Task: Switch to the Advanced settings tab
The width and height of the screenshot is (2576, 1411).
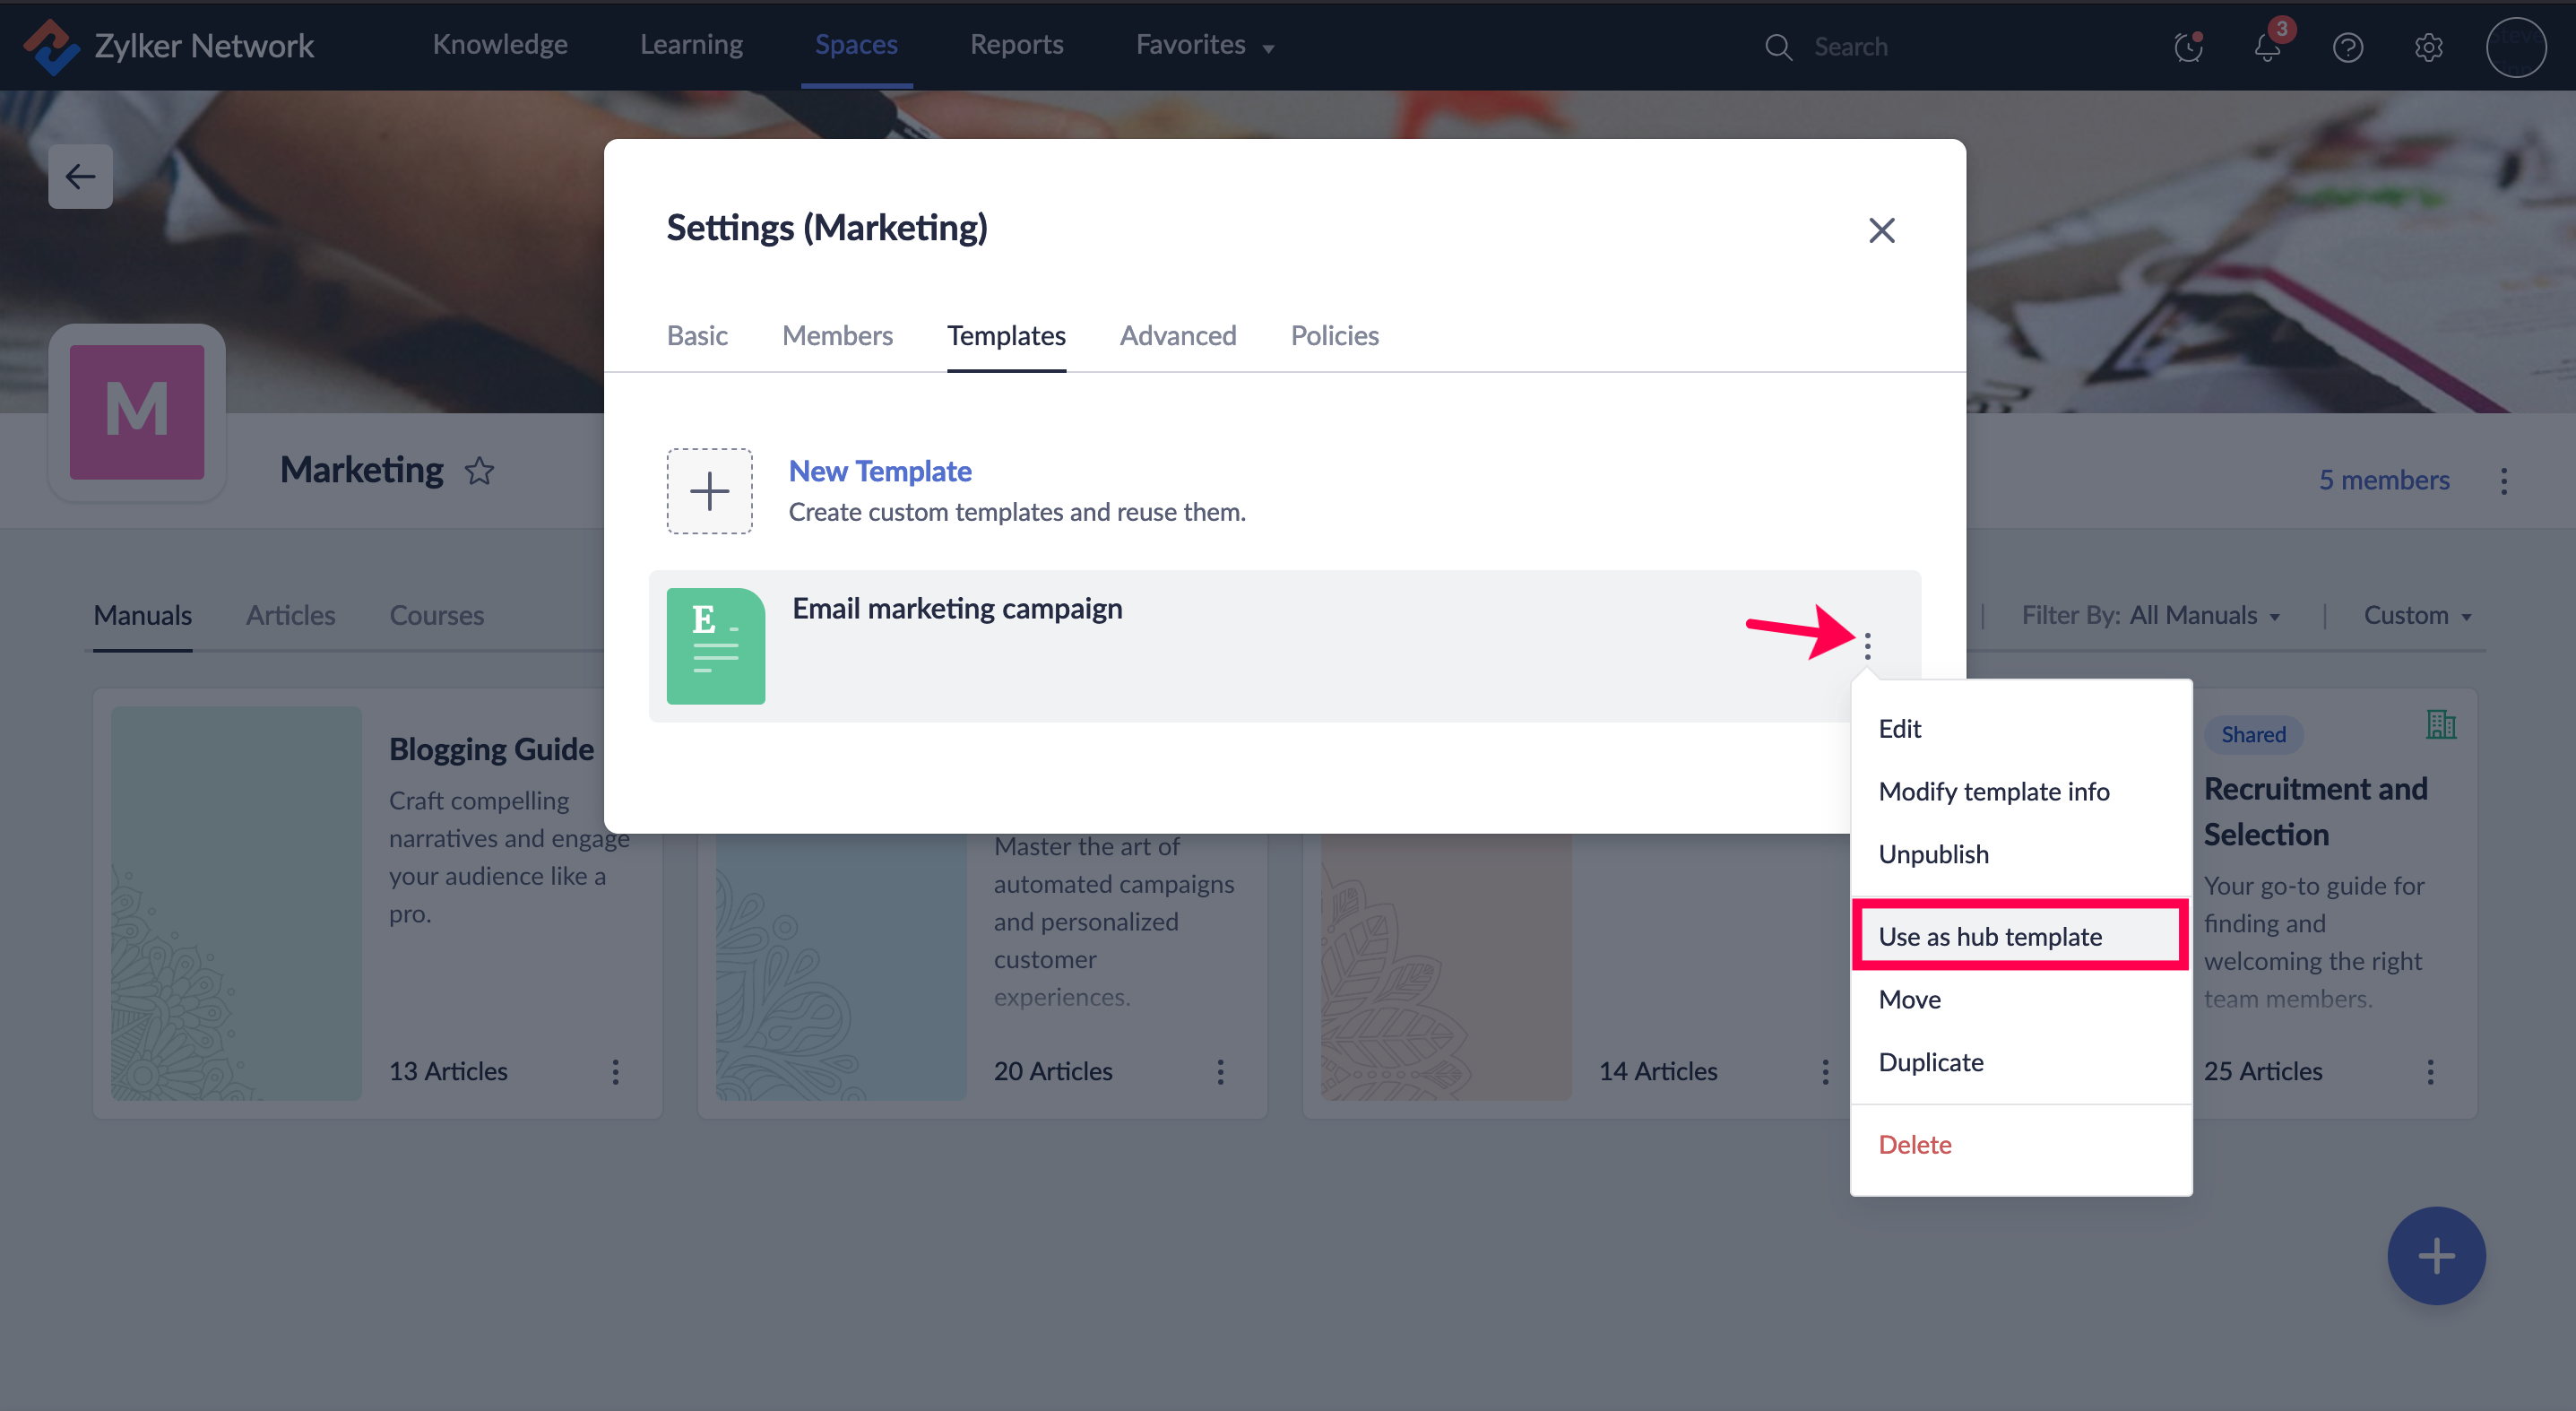Action: [x=1177, y=335]
